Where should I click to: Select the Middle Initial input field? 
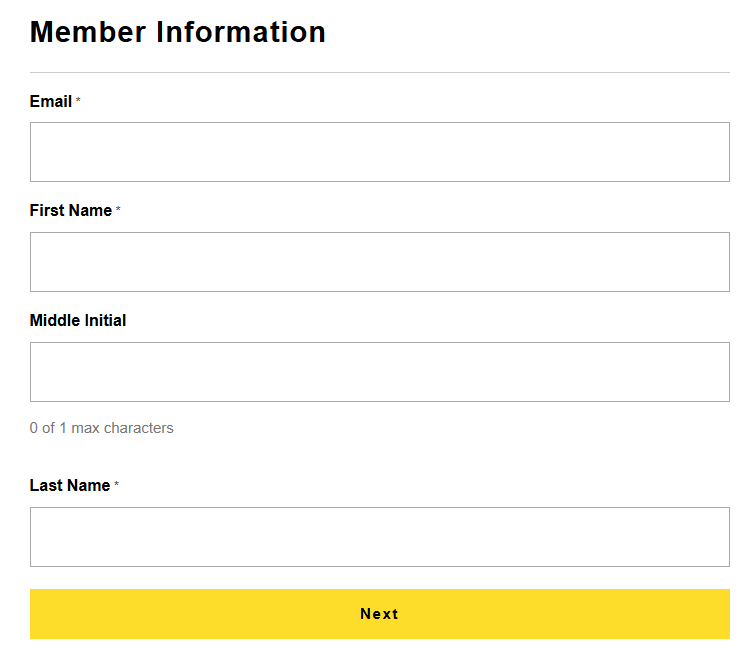[379, 372]
